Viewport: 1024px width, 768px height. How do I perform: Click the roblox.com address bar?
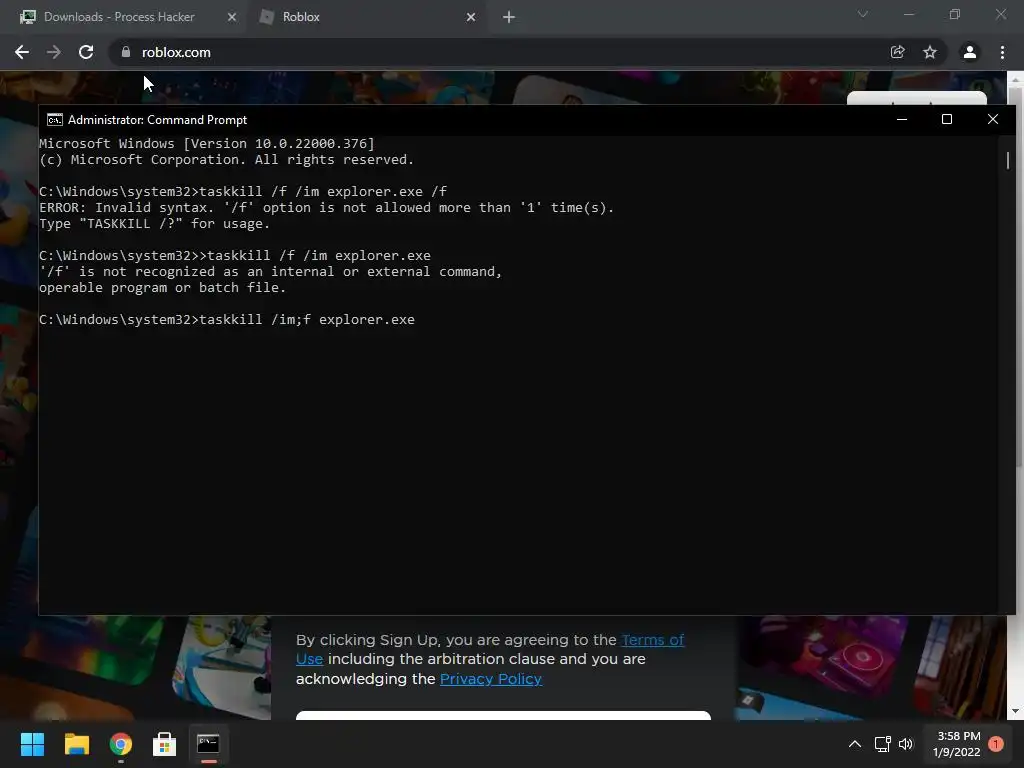pyautogui.click(x=503, y=52)
